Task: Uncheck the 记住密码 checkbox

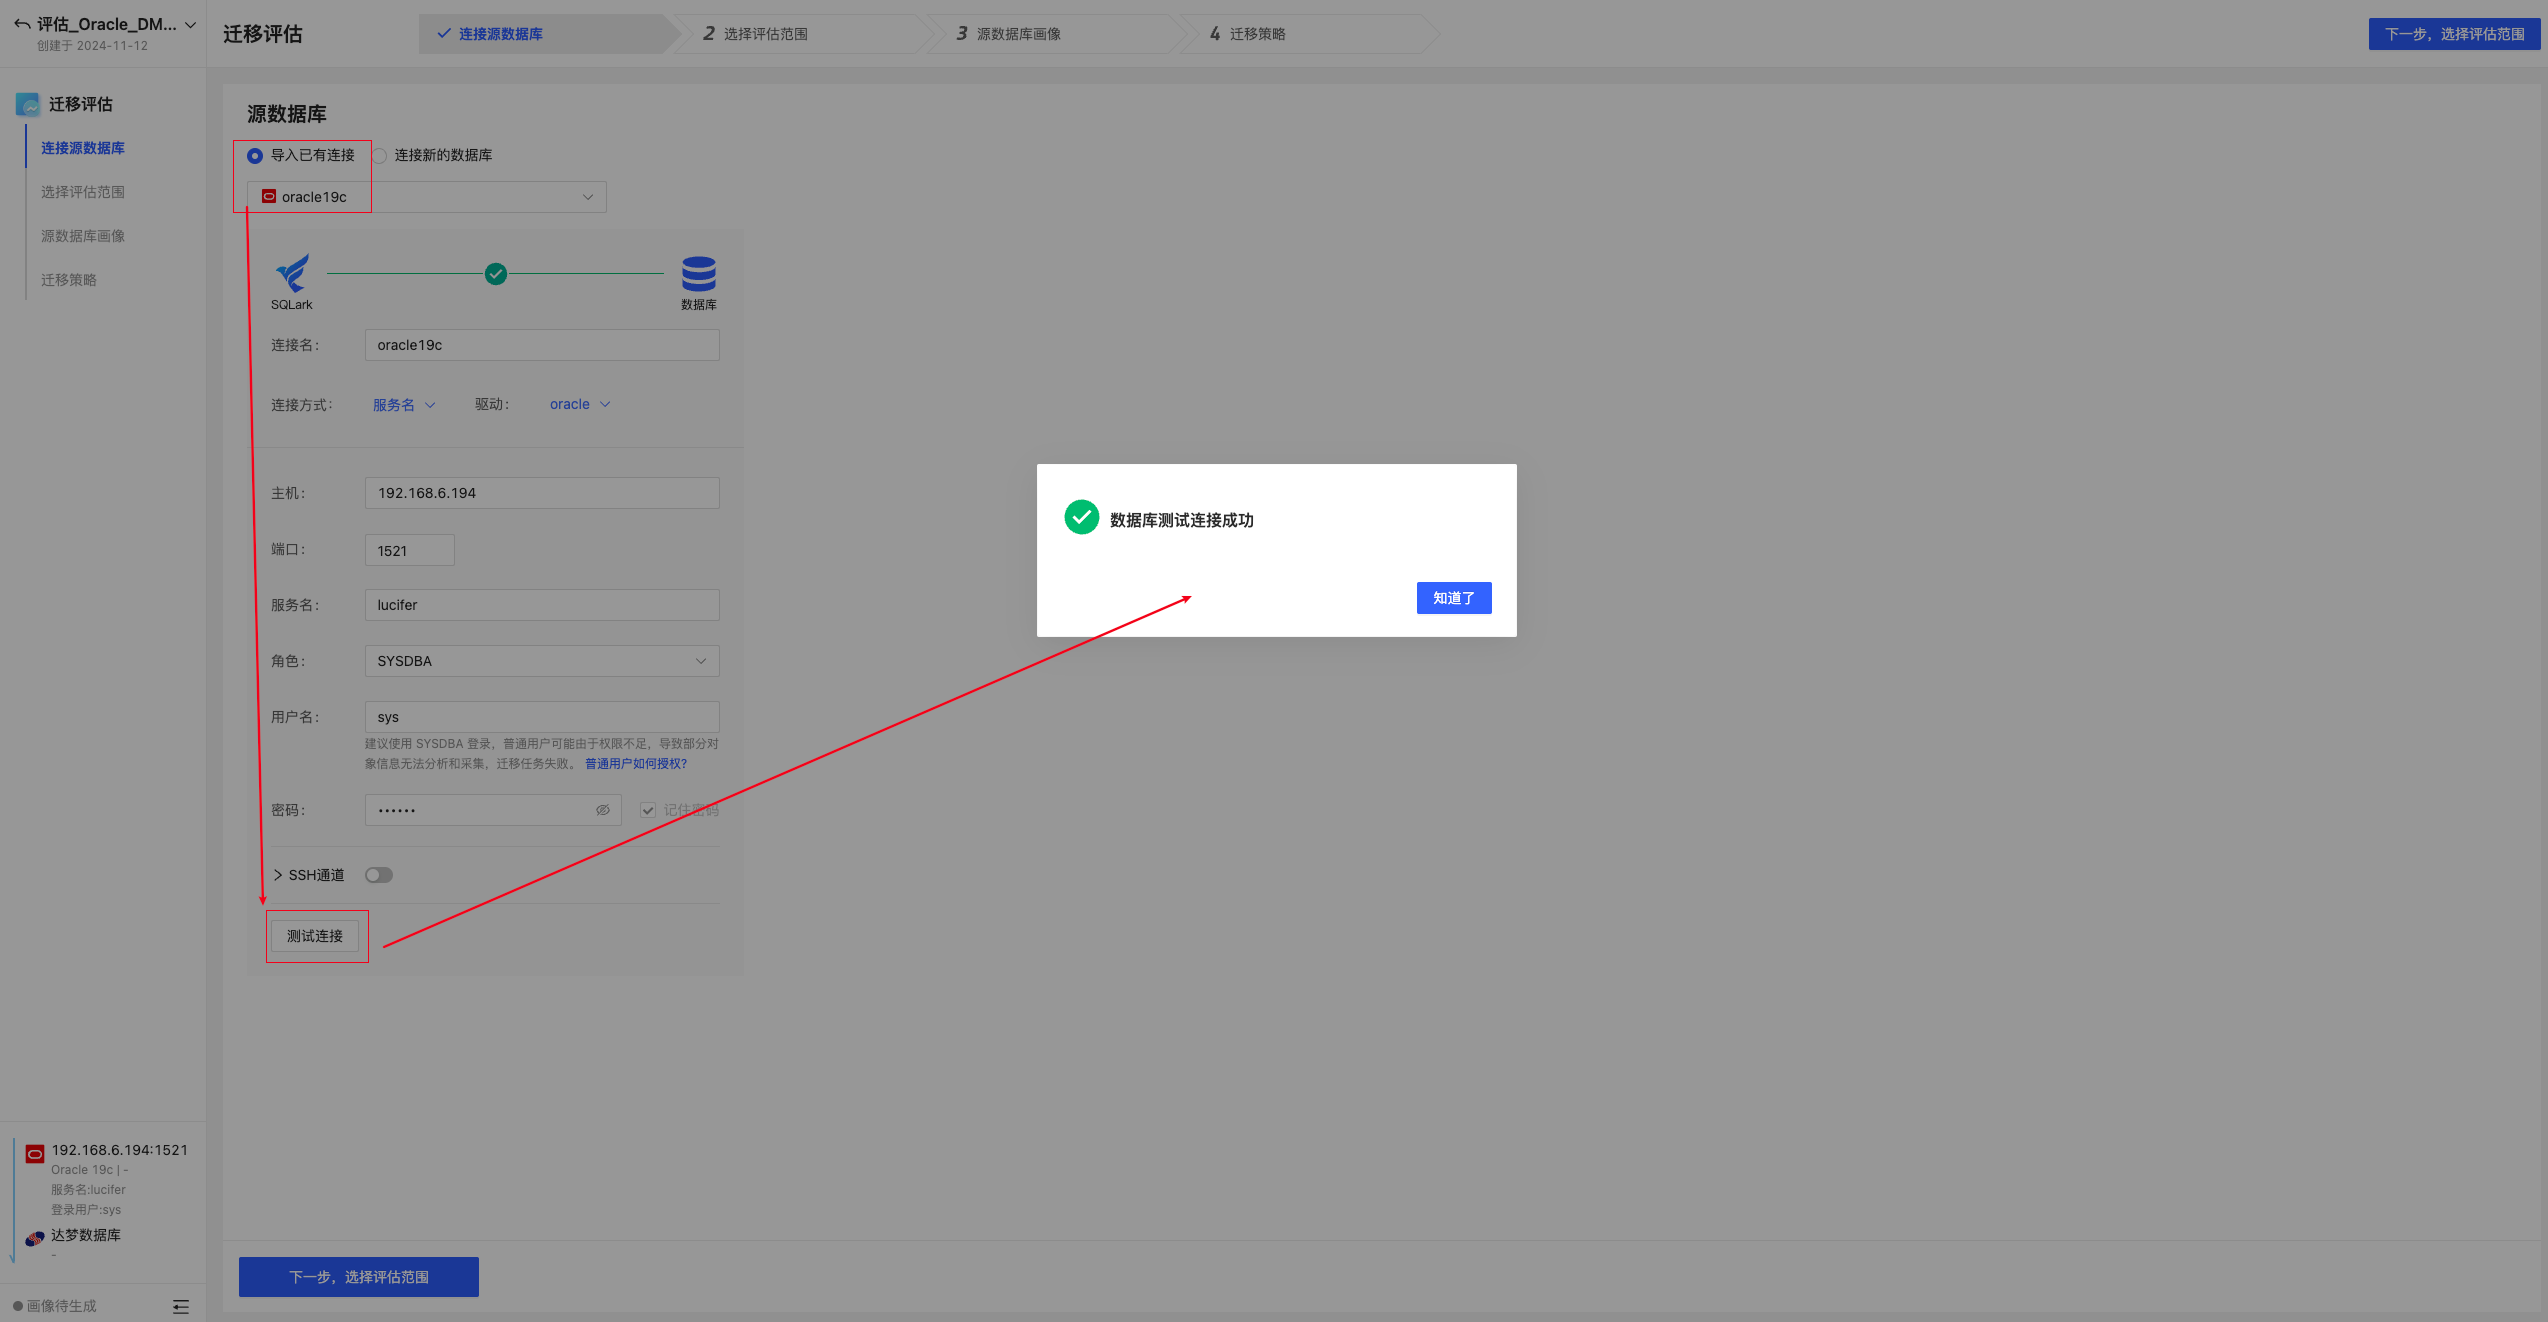Action: 648,810
